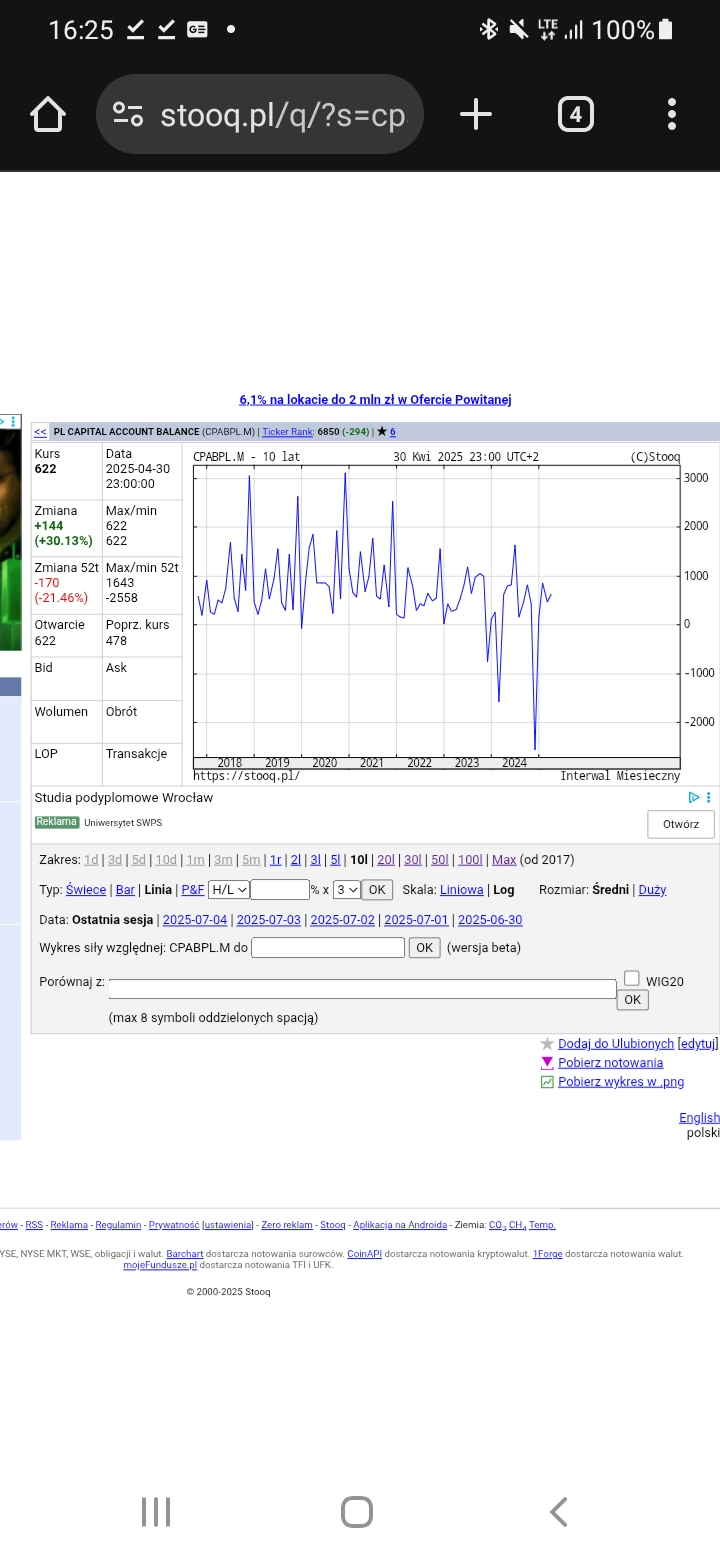Image resolution: width=720 pixels, height=1560 pixels.
Task: Open session date 2025-06-30
Action: [490, 920]
